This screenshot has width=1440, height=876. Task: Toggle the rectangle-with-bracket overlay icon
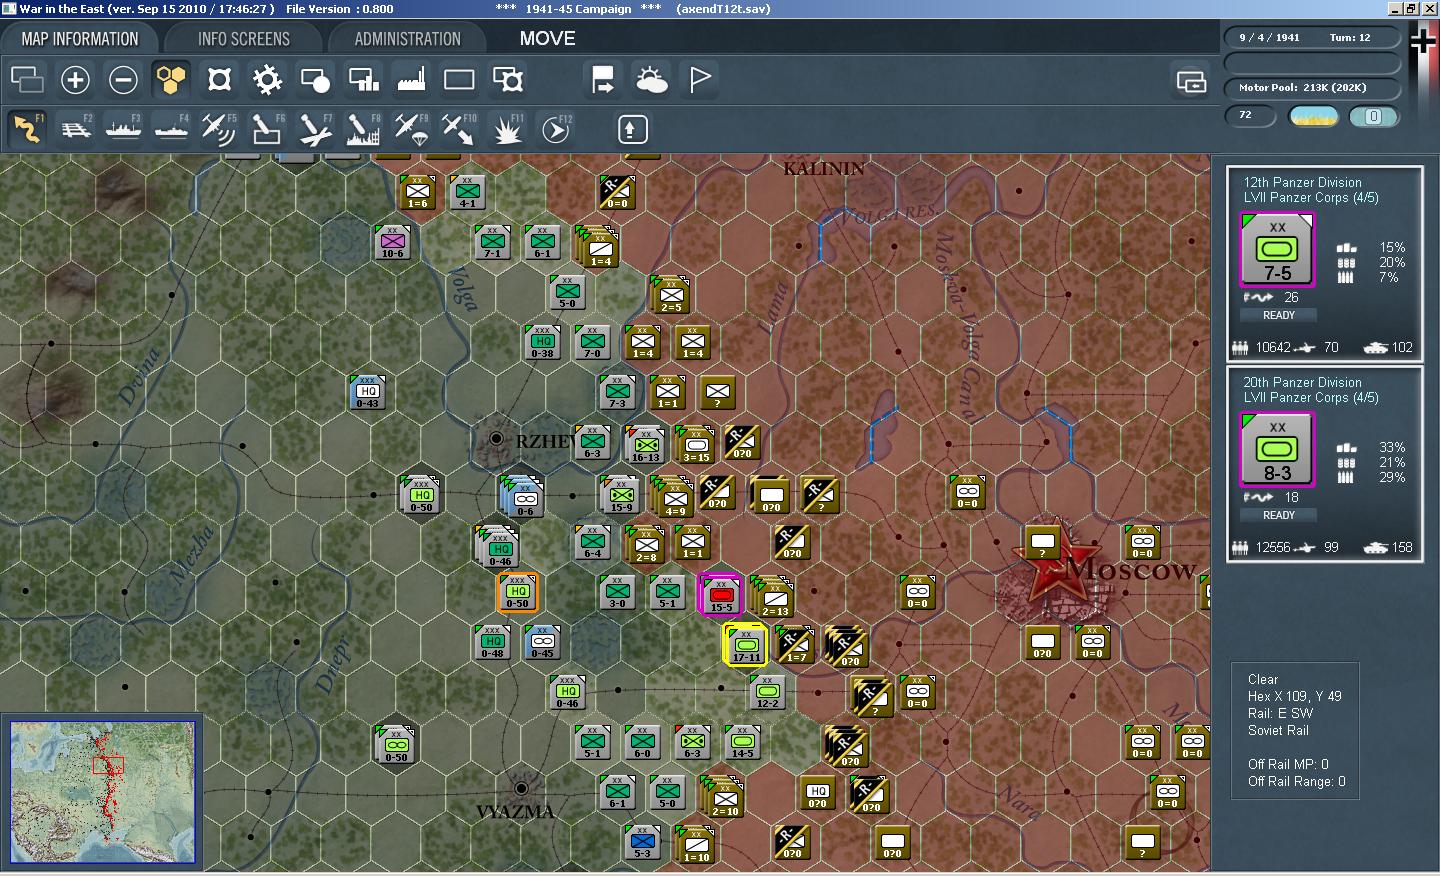point(508,80)
